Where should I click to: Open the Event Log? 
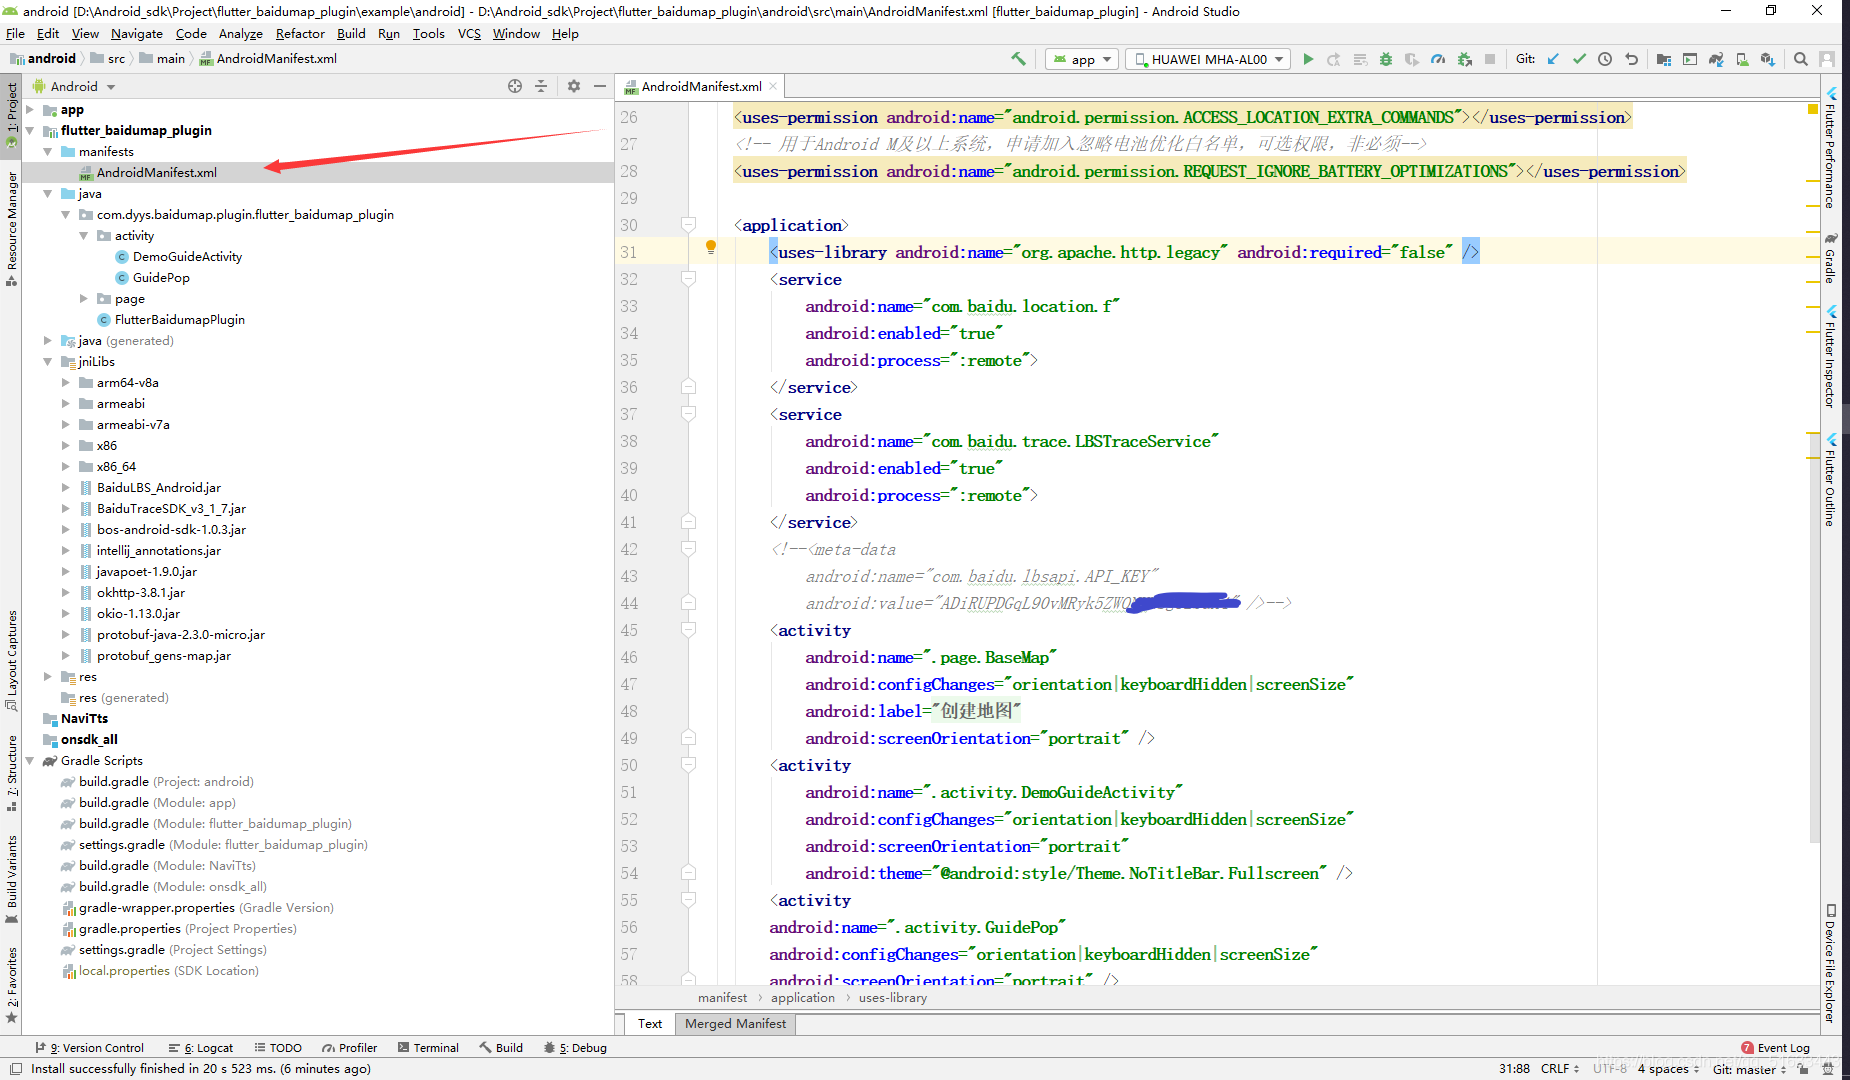click(1775, 1047)
